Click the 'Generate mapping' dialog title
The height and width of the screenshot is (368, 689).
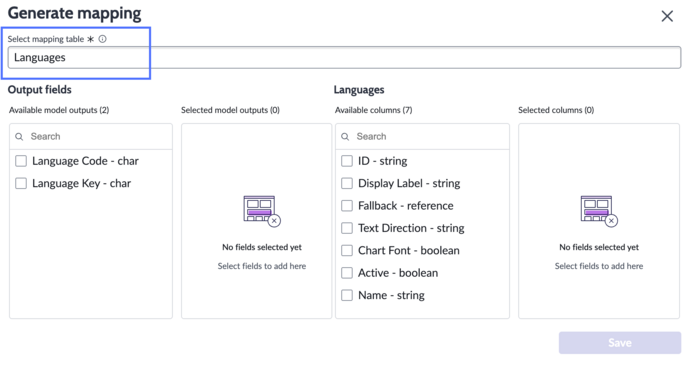tap(75, 14)
